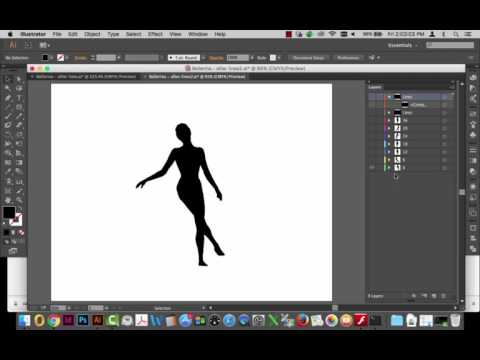
Task: Select the Direct Selection tool
Action: tap(19, 79)
